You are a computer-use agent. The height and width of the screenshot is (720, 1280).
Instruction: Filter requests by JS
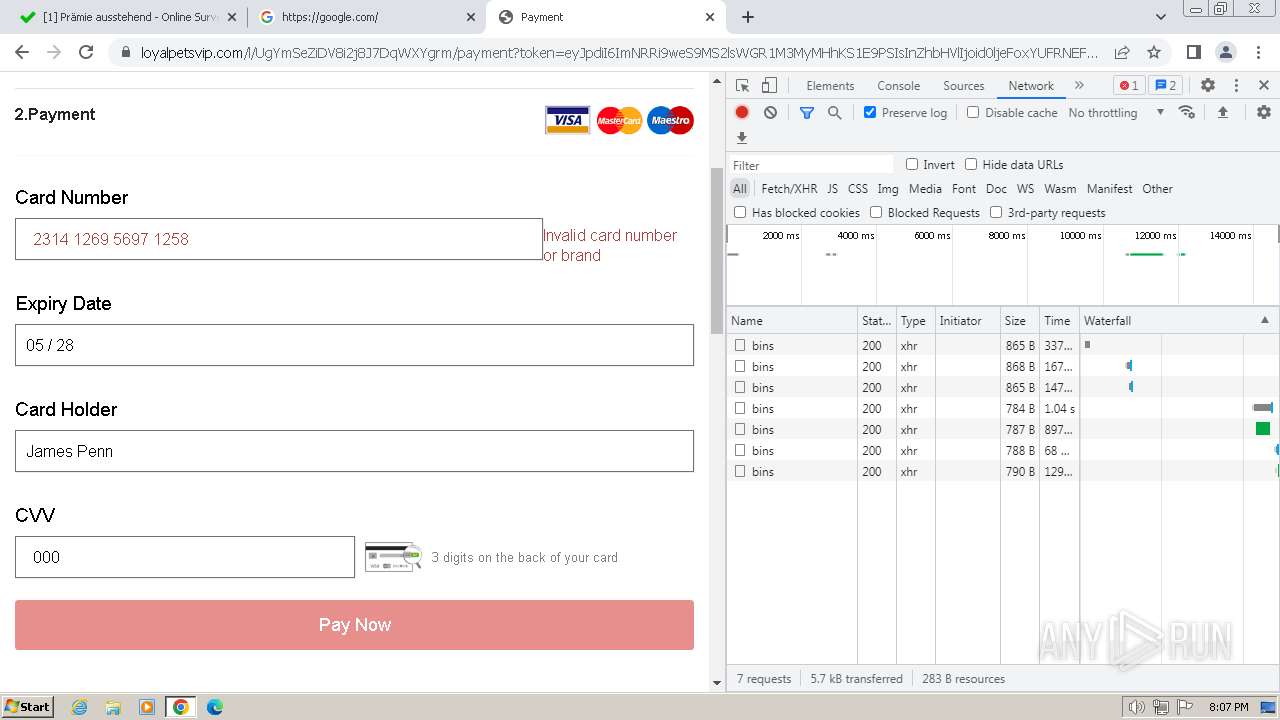tap(832, 188)
